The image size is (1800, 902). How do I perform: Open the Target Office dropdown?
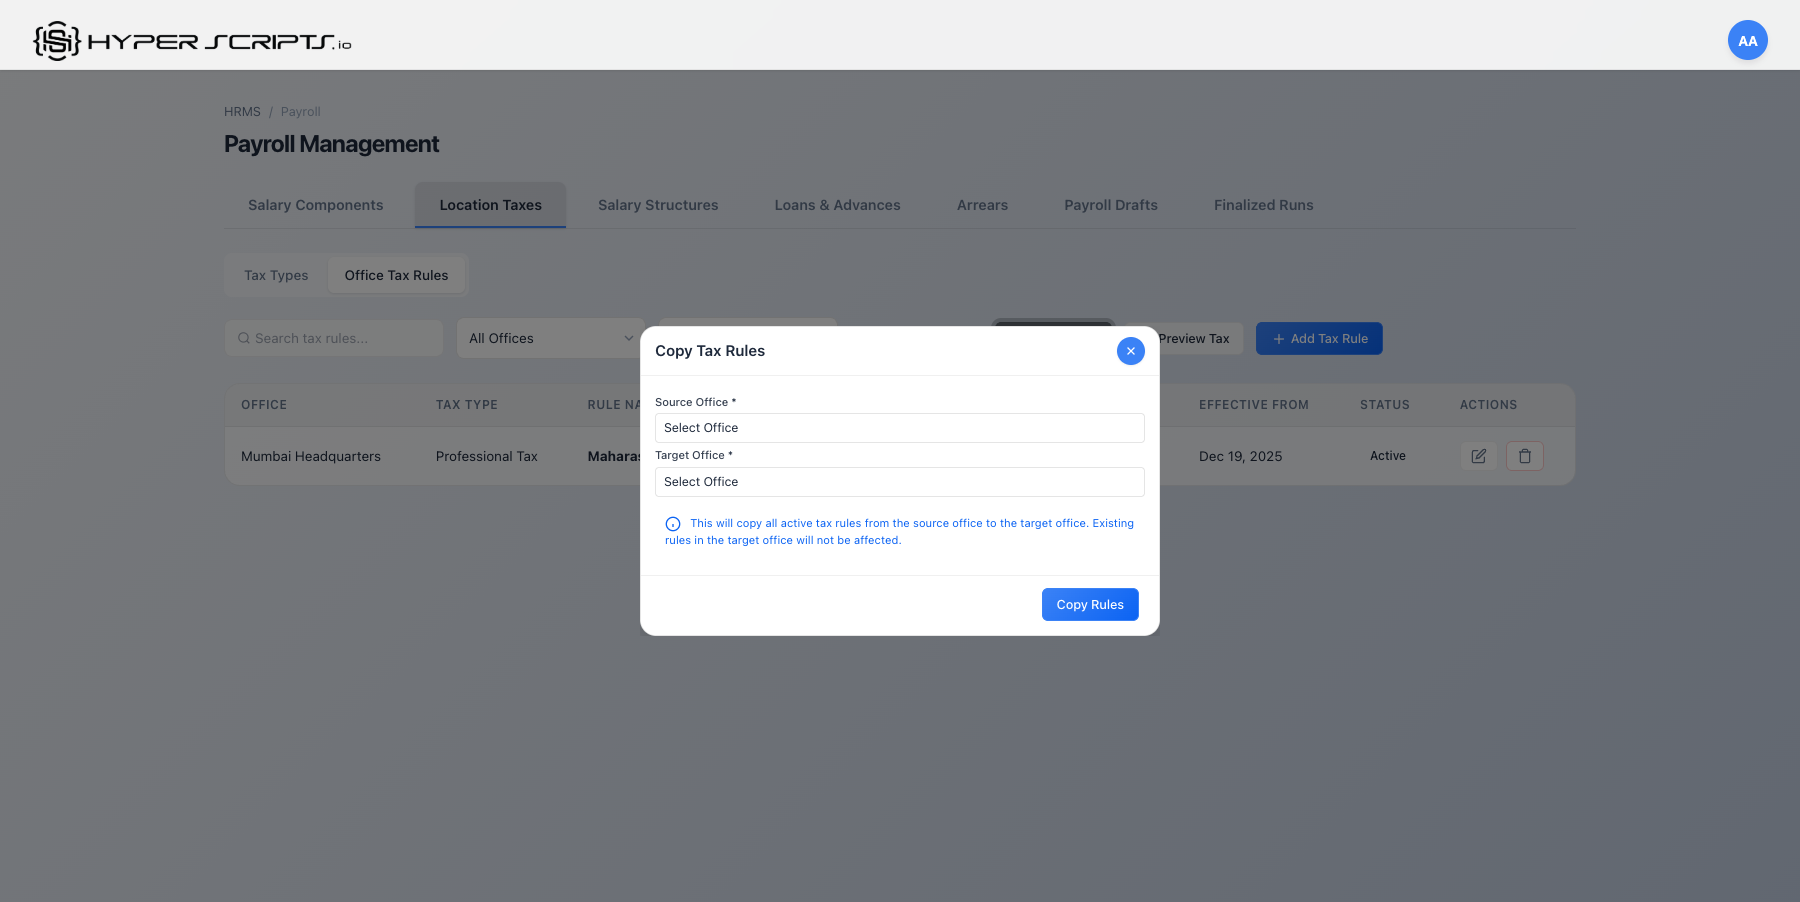click(x=898, y=481)
